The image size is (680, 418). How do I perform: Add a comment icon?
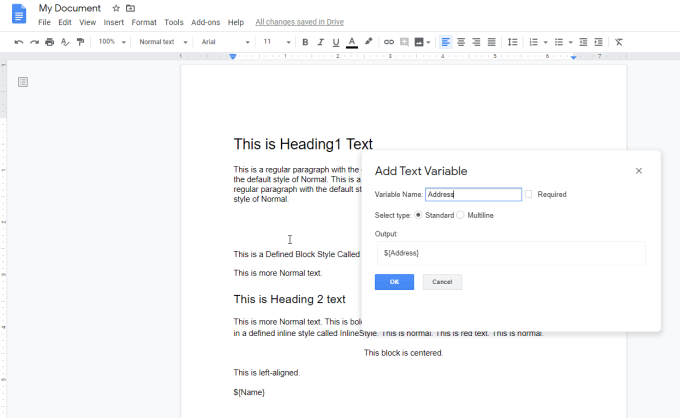pos(404,42)
